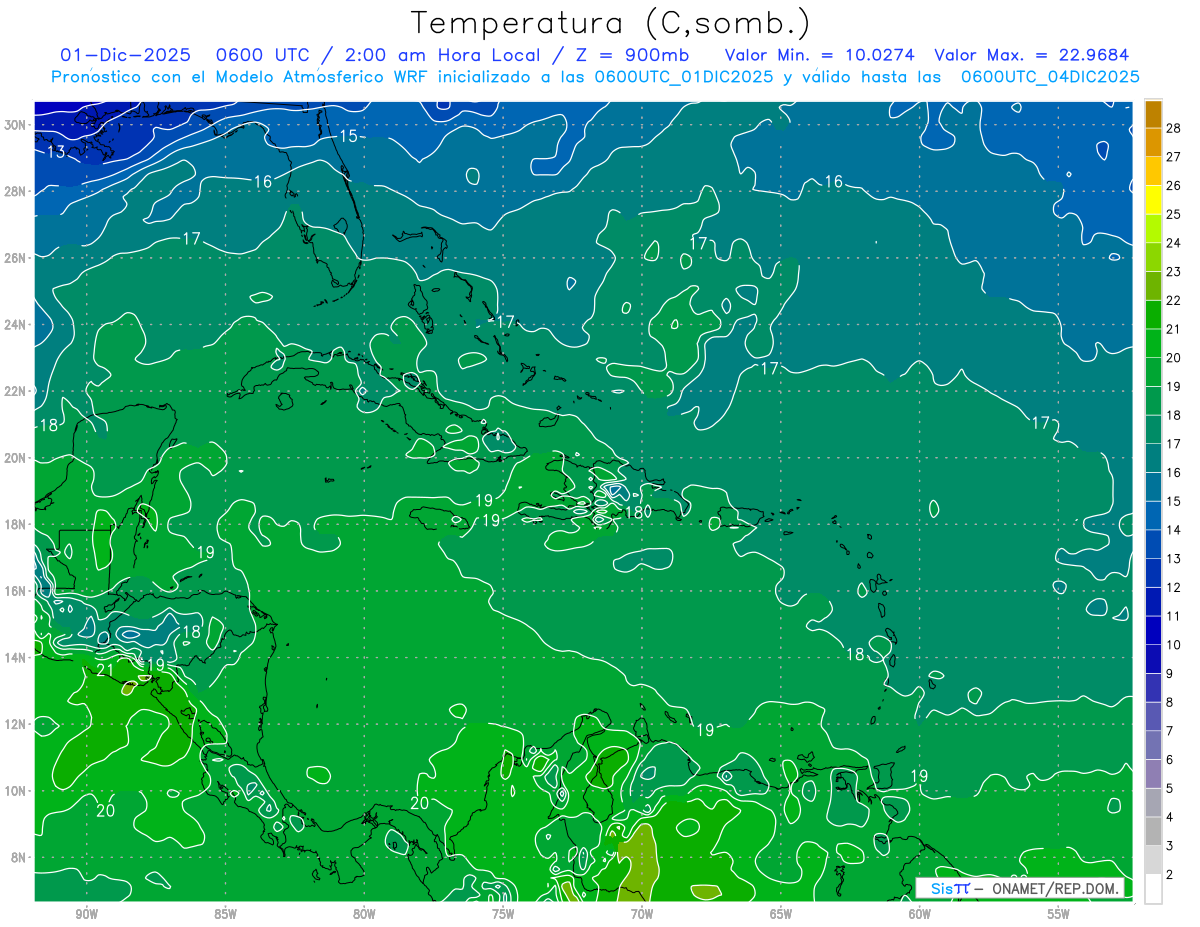The image size is (1200, 927).
Task: Click the '8N' latitude axis label
Action: tap(20, 858)
